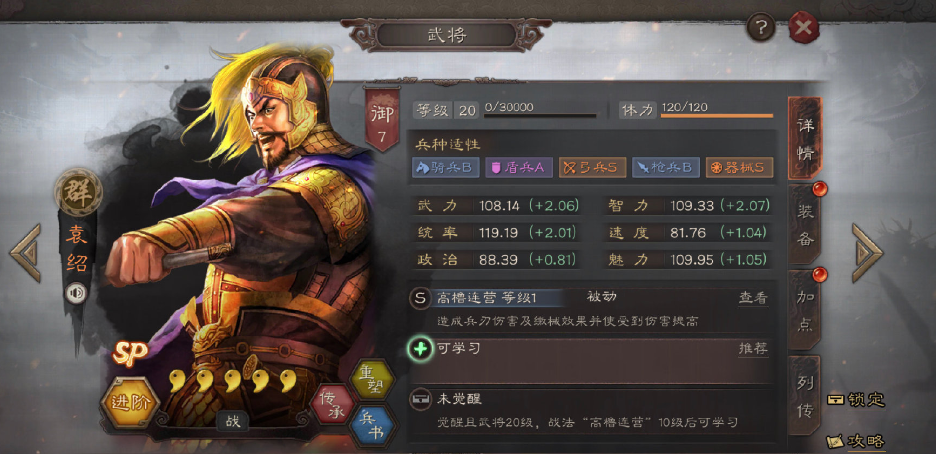View 高橹连营 skill with 查看
The image size is (936, 454).
coord(753,298)
